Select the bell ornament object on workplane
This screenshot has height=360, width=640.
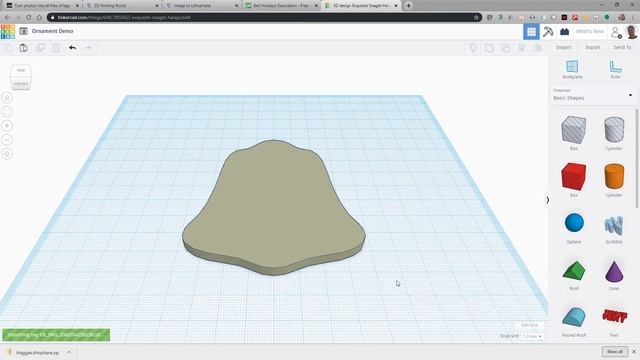(273, 208)
